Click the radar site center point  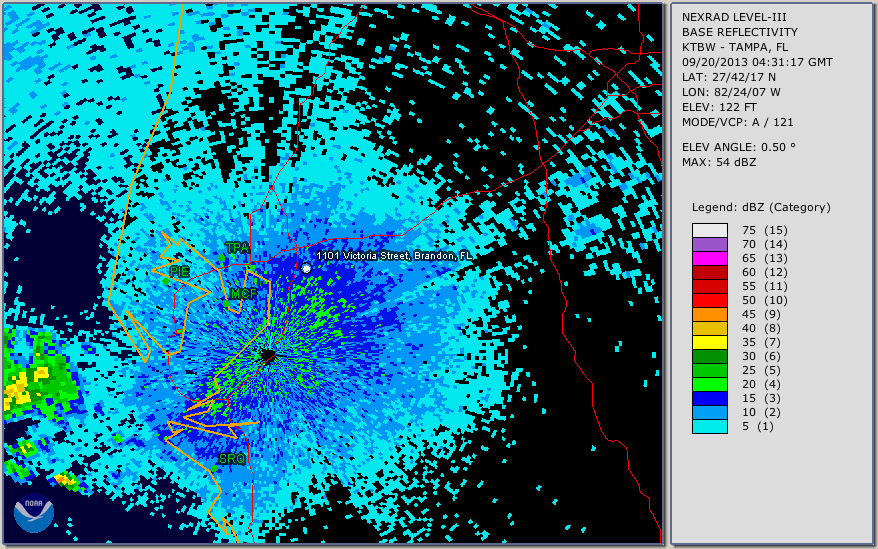(268, 355)
